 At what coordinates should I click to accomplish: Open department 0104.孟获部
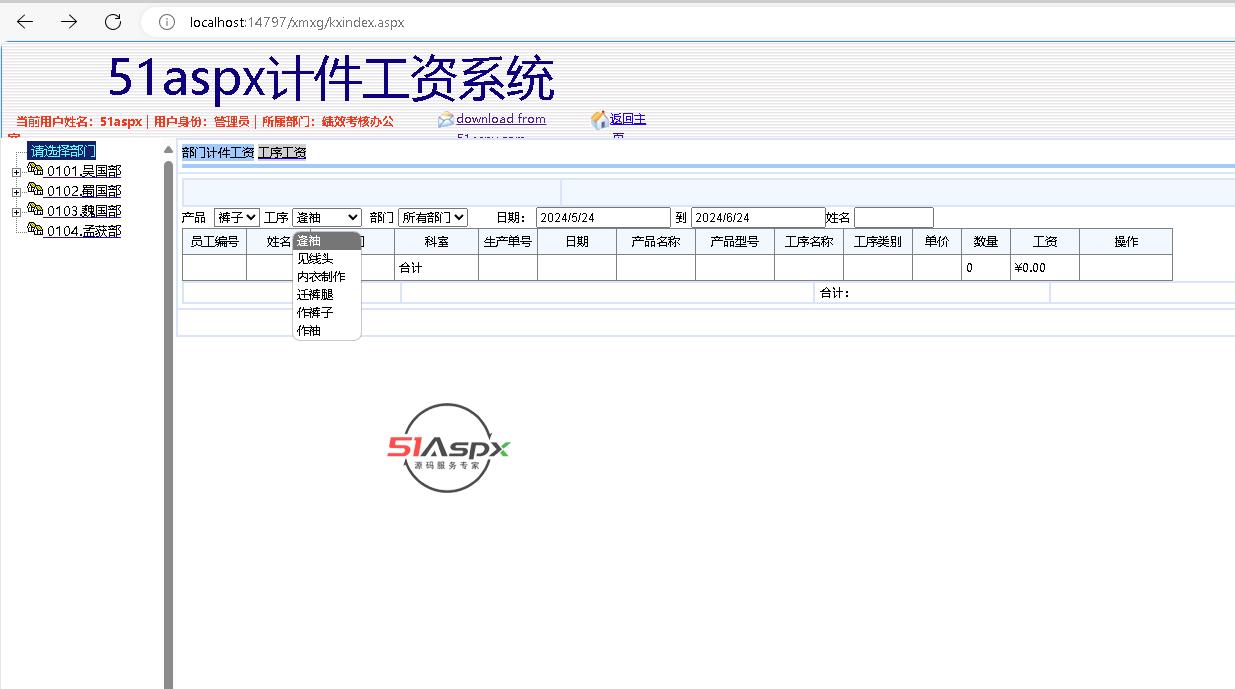pos(84,231)
